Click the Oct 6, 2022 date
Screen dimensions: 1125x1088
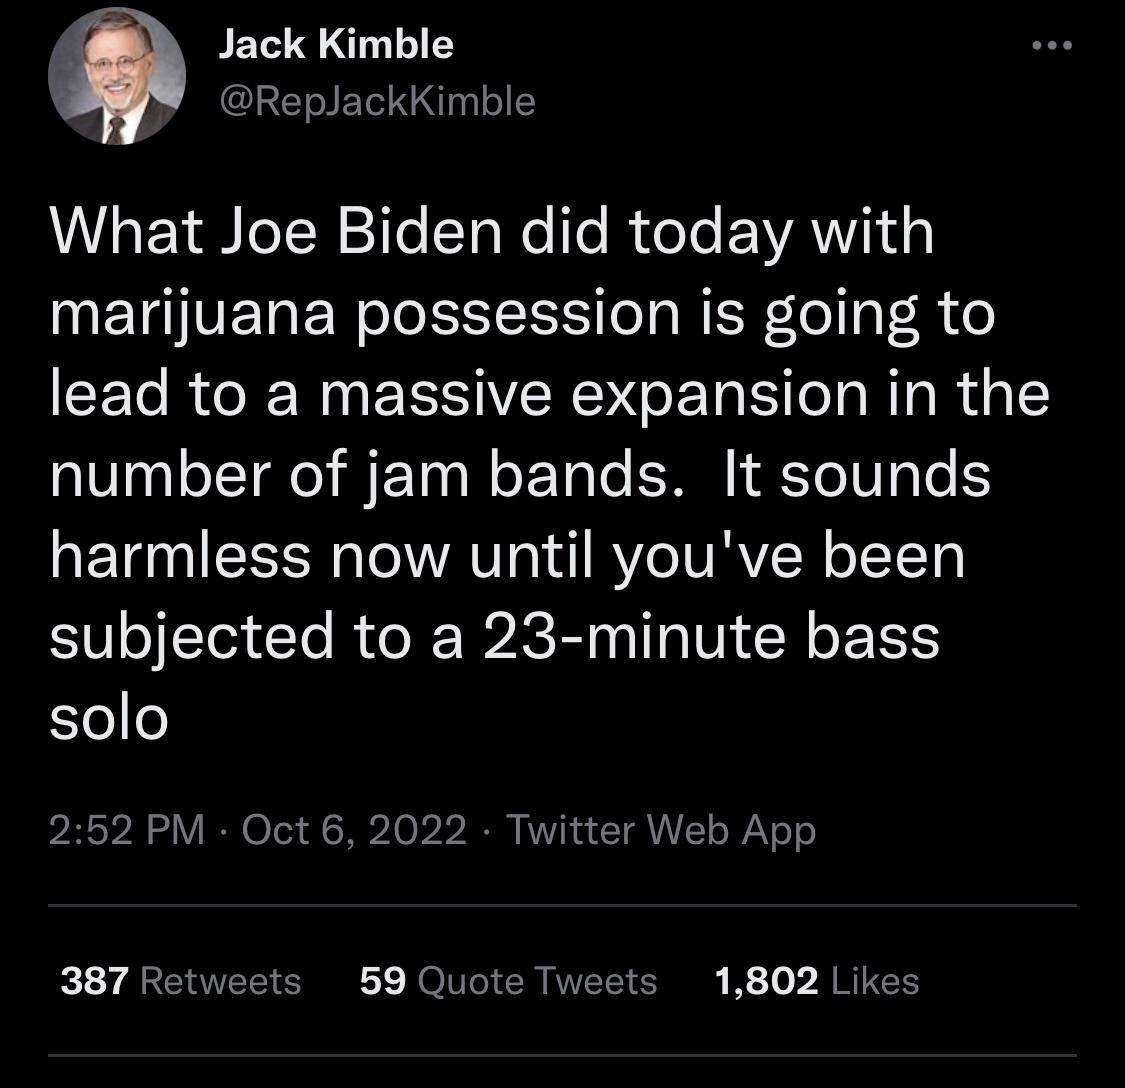[x=354, y=830]
